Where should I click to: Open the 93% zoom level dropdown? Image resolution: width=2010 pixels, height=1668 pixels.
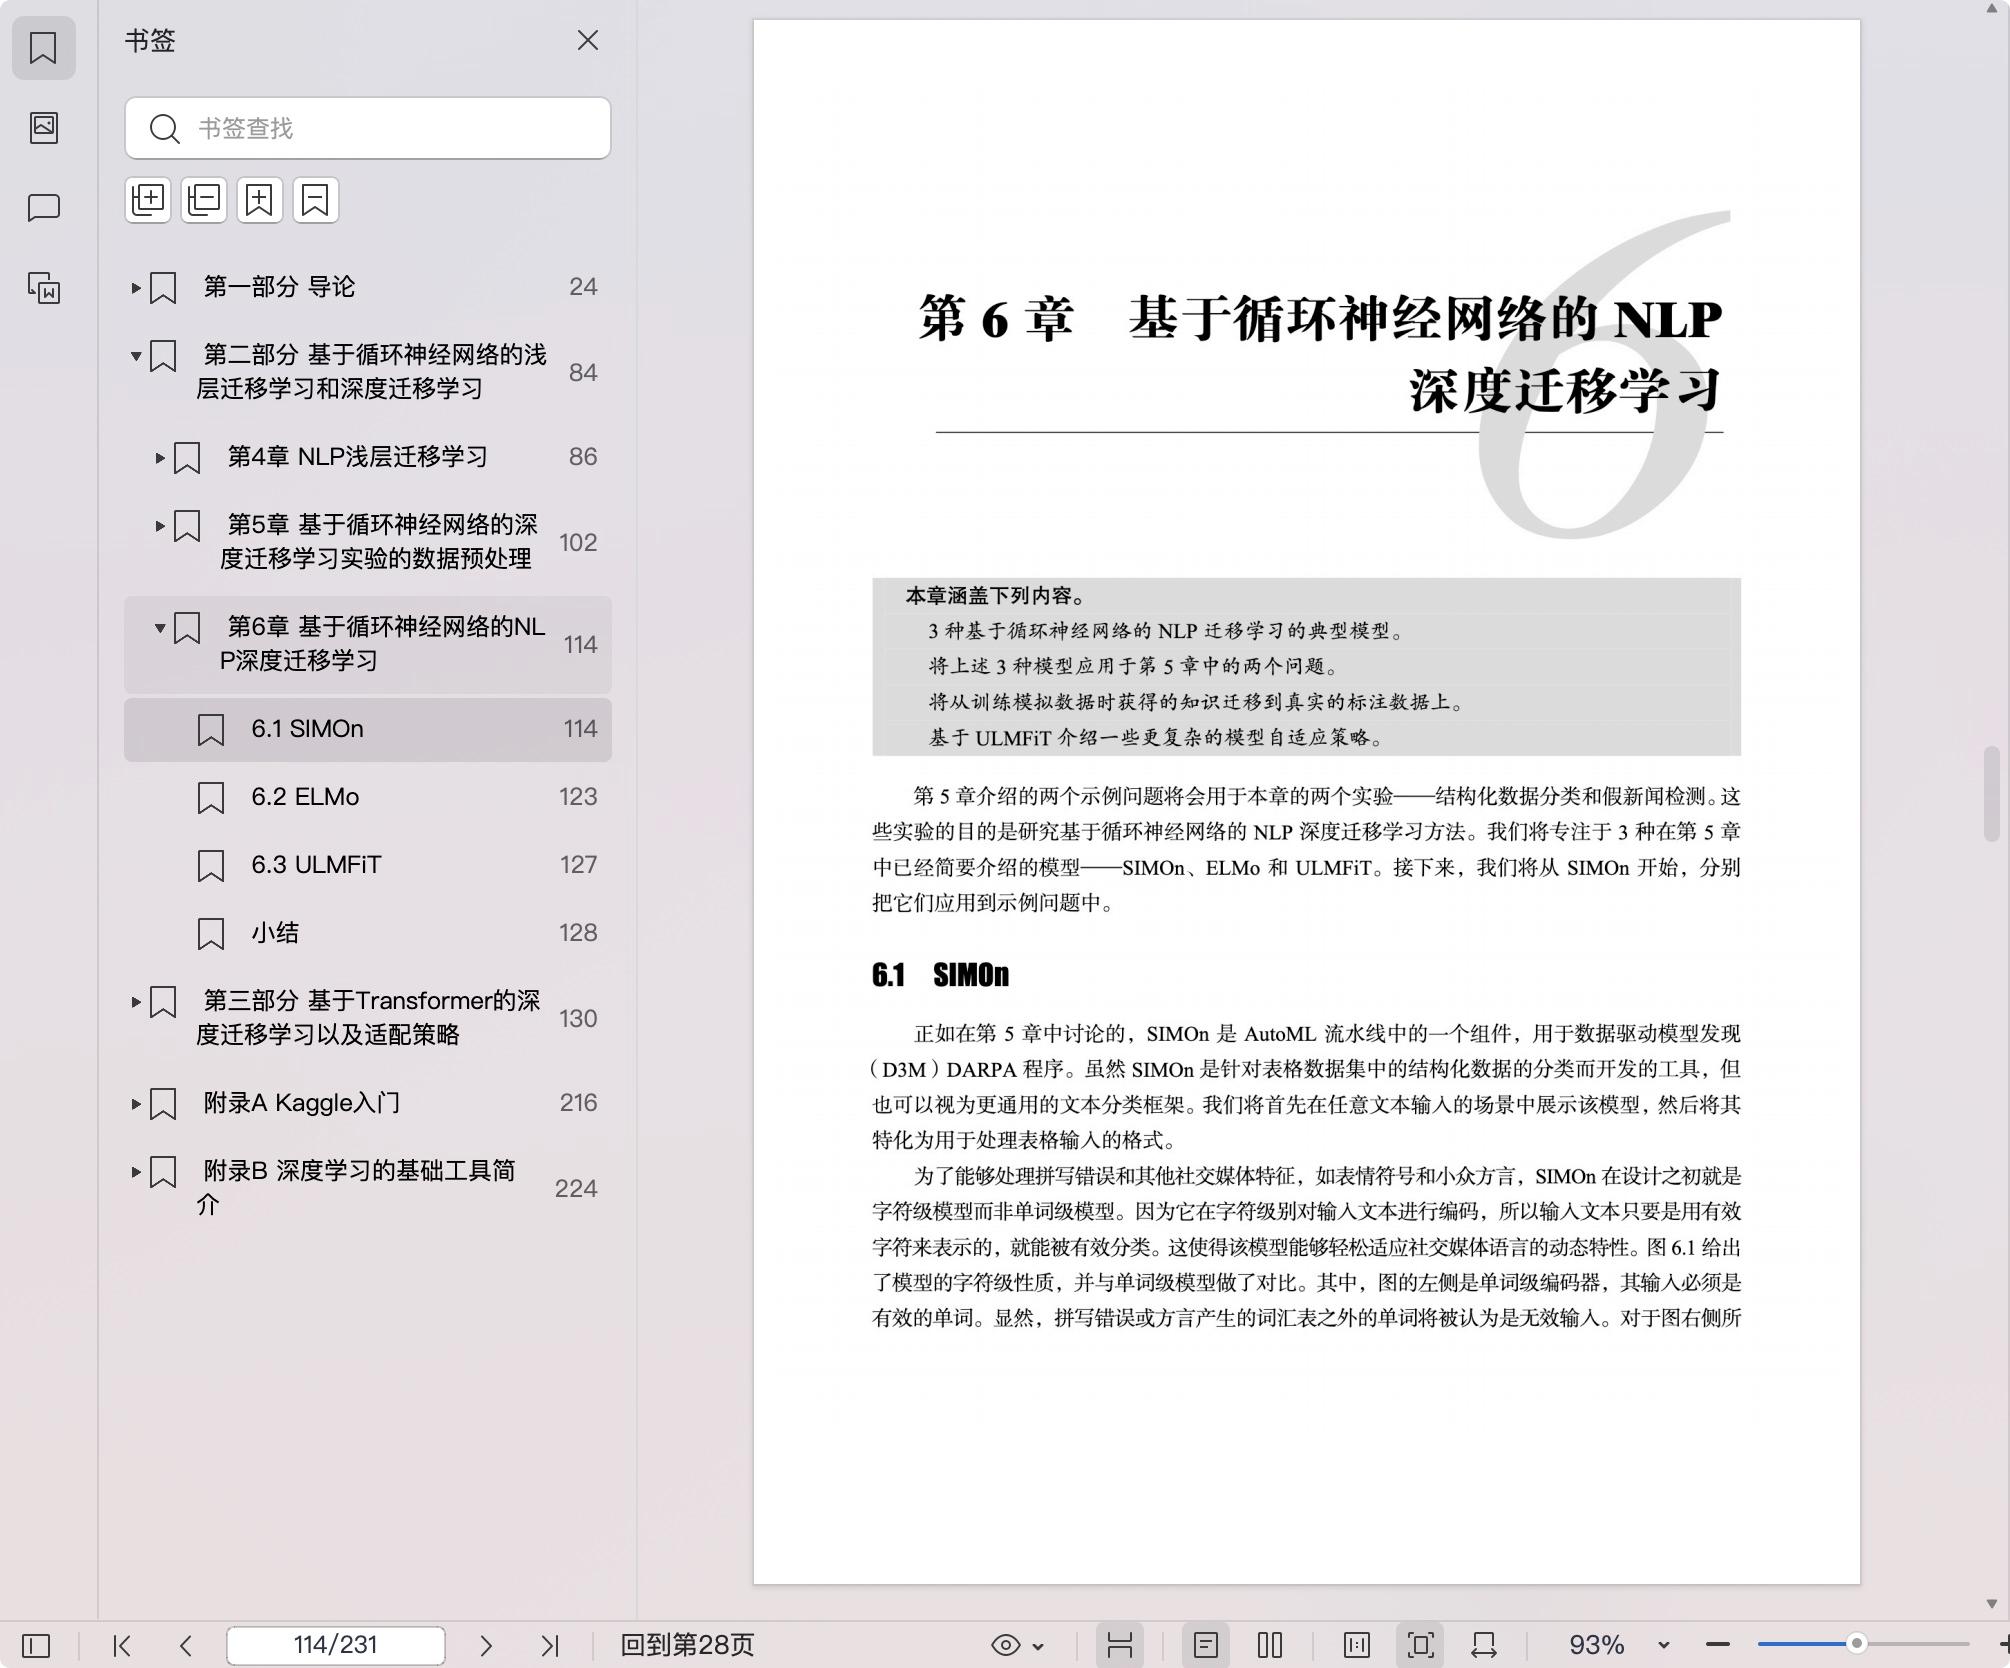pos(1663,1645)
